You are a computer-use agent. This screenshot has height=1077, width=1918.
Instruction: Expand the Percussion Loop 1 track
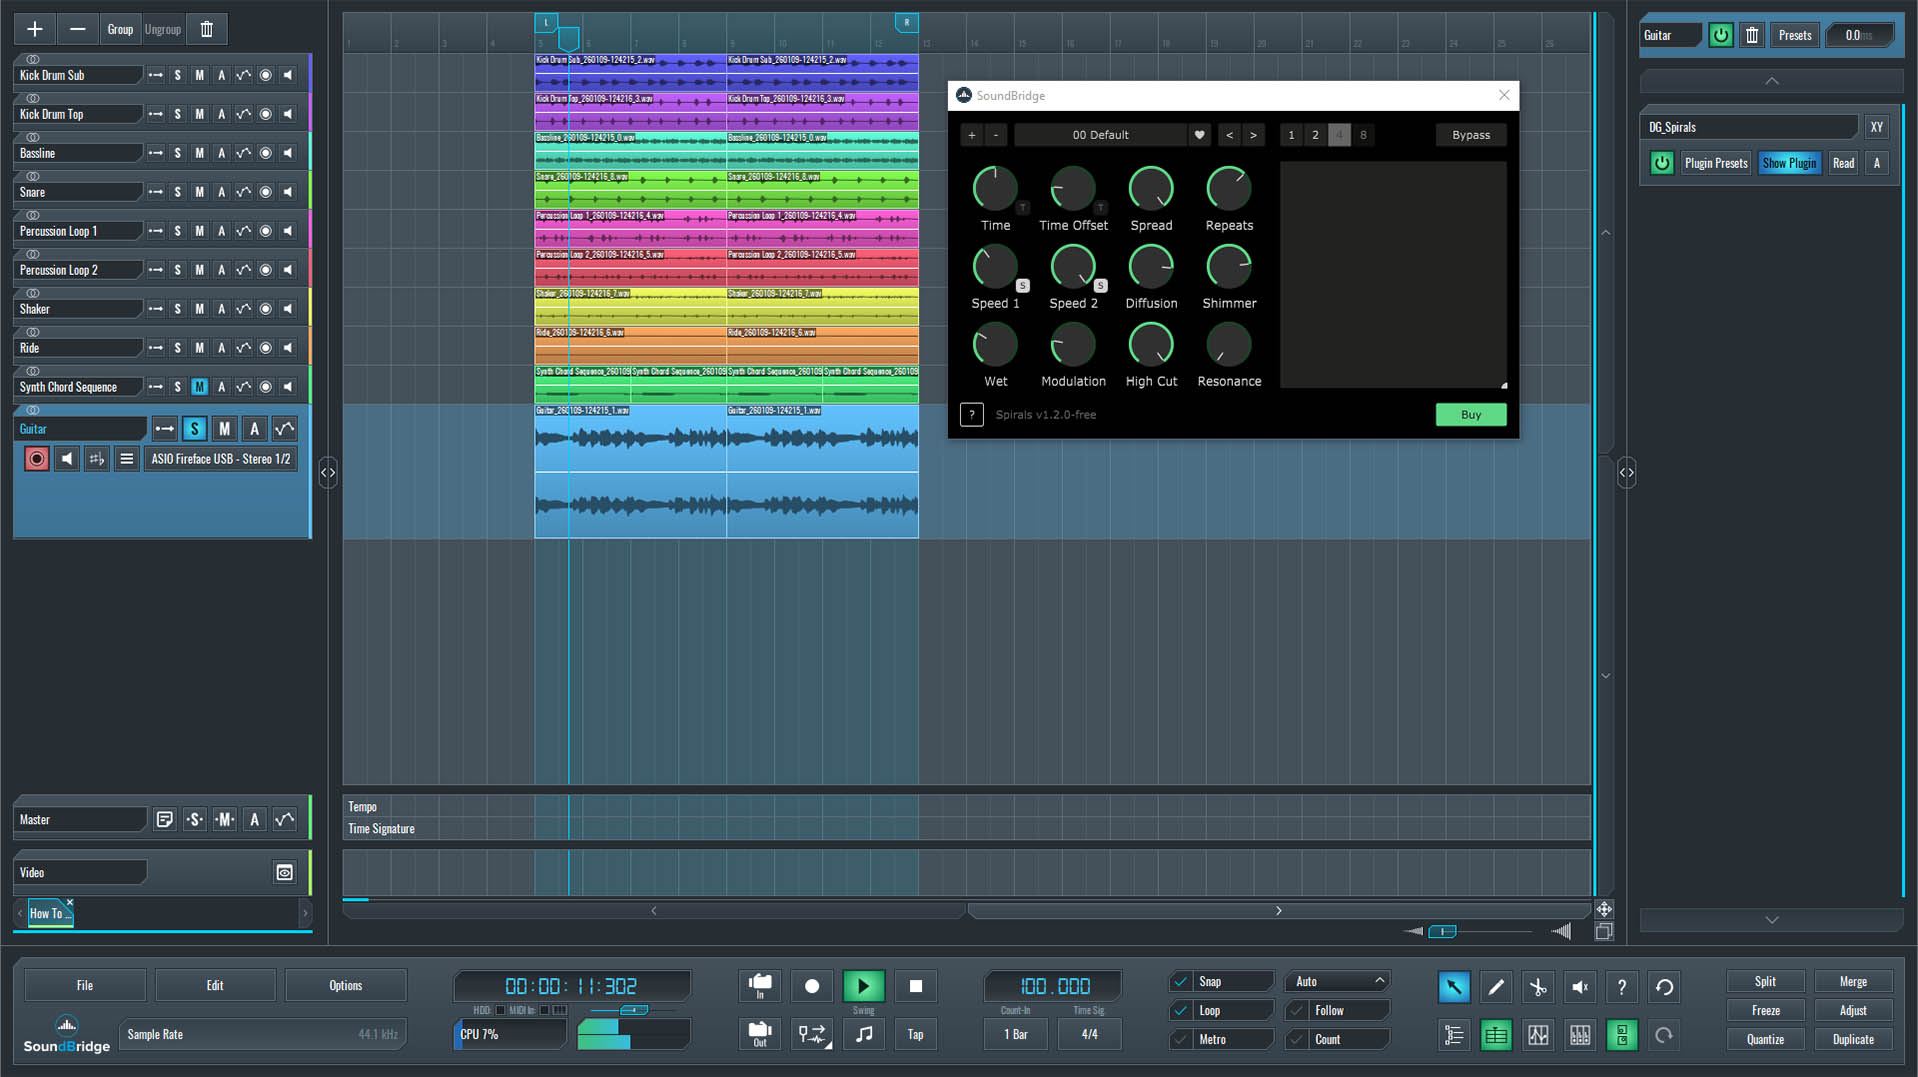[156, 231]
